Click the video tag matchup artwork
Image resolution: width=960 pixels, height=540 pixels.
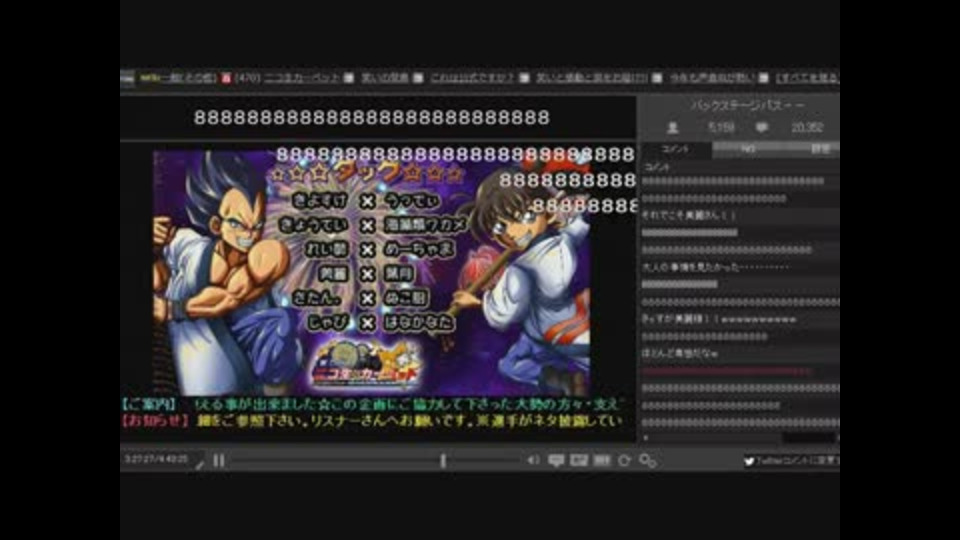(x=371, y=273)
